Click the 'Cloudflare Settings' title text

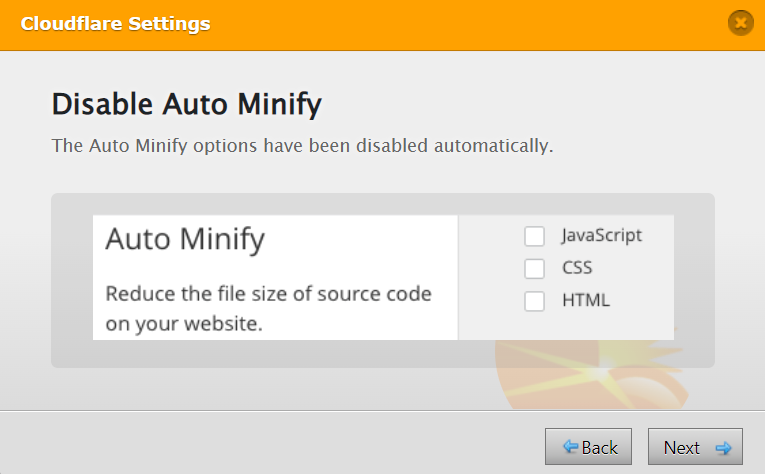coord(115,23)
